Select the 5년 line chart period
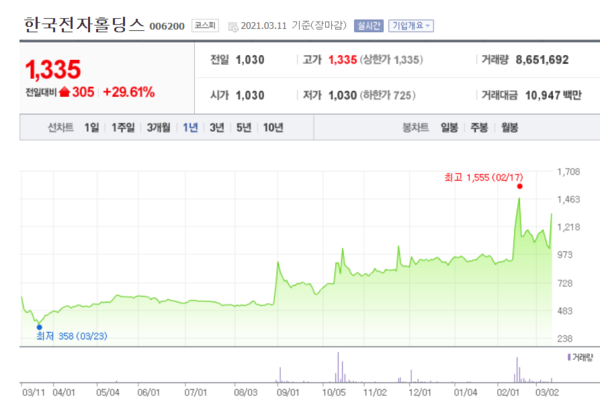 pyautogui.click(x=244, y=127)
